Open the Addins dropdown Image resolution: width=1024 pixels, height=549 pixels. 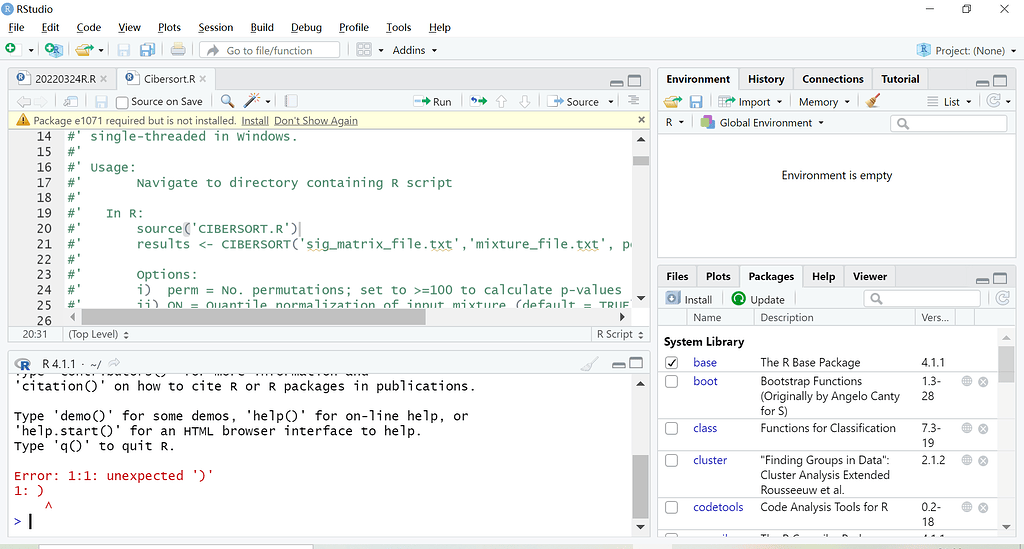click(x=415, y=50)
